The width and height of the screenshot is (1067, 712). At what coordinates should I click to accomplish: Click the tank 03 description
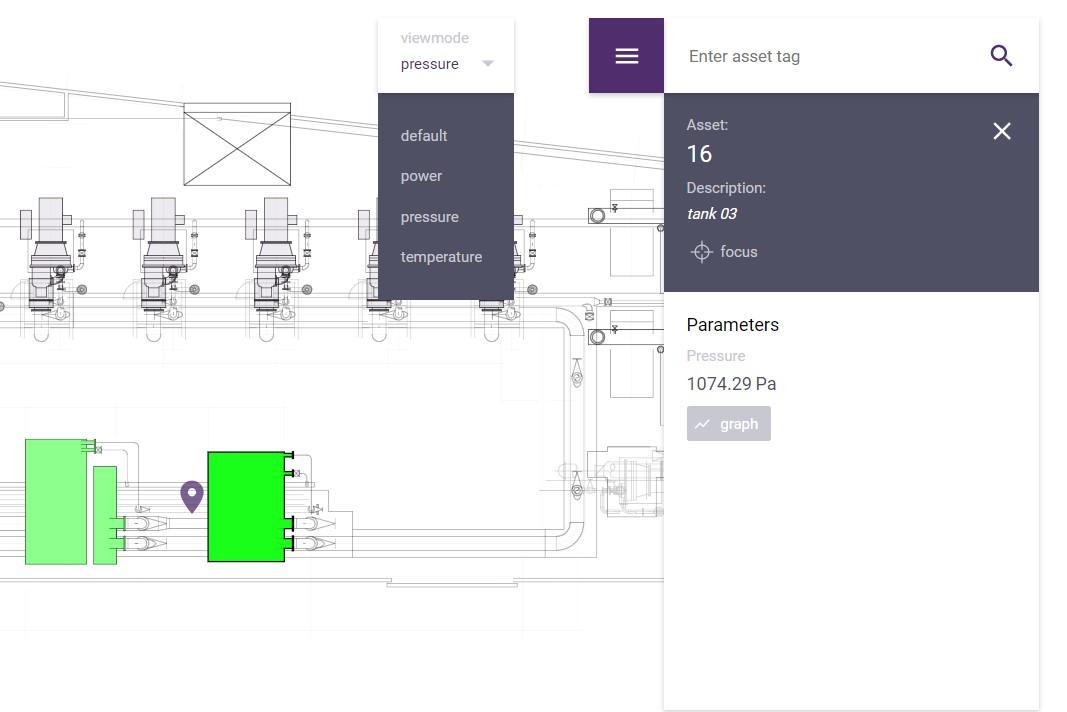[711, 214]
